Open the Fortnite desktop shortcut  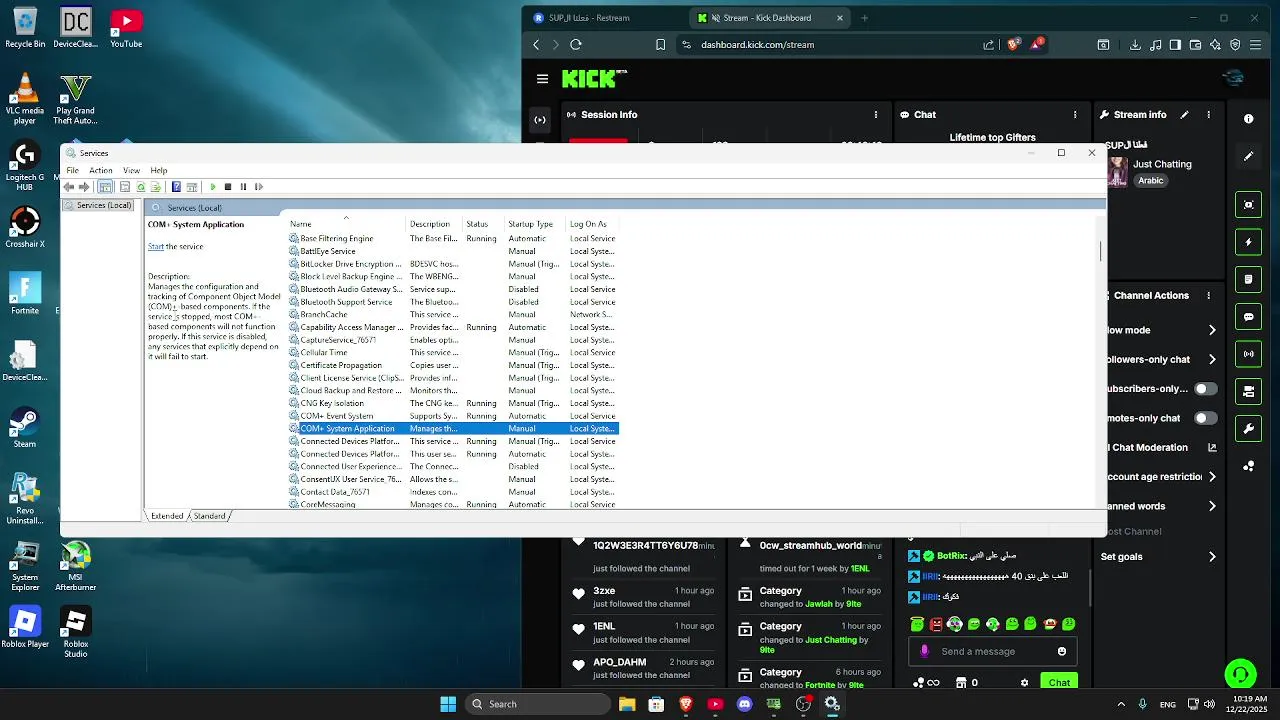click(25, 293)
